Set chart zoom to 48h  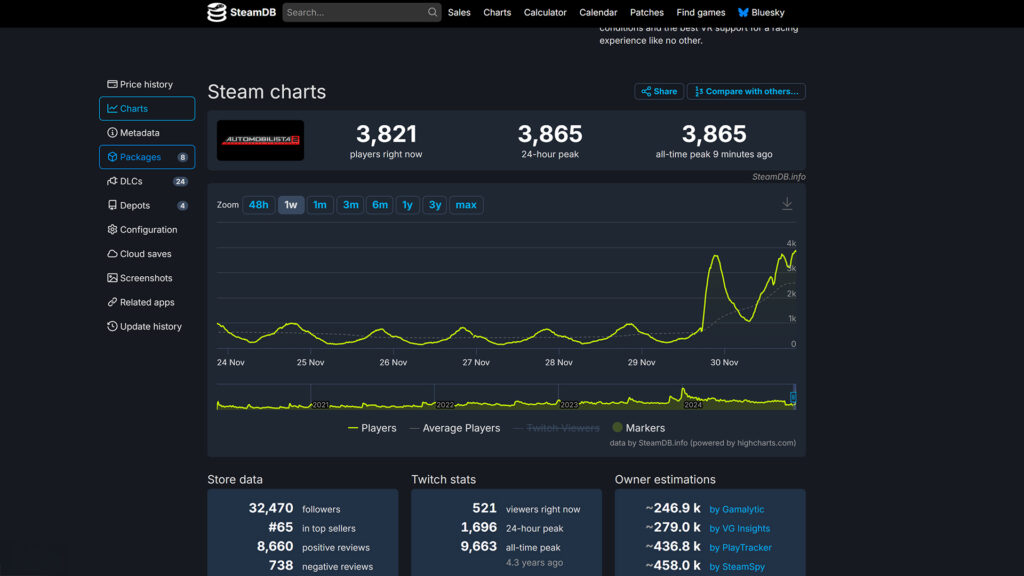click(258, 205)
